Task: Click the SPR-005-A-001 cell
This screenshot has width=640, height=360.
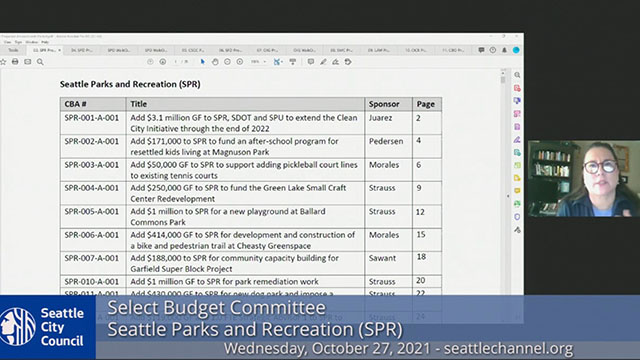Action: 93,217
